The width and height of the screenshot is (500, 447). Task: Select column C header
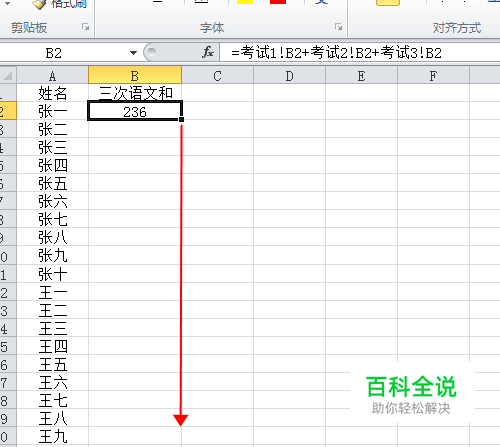(217, 76)
